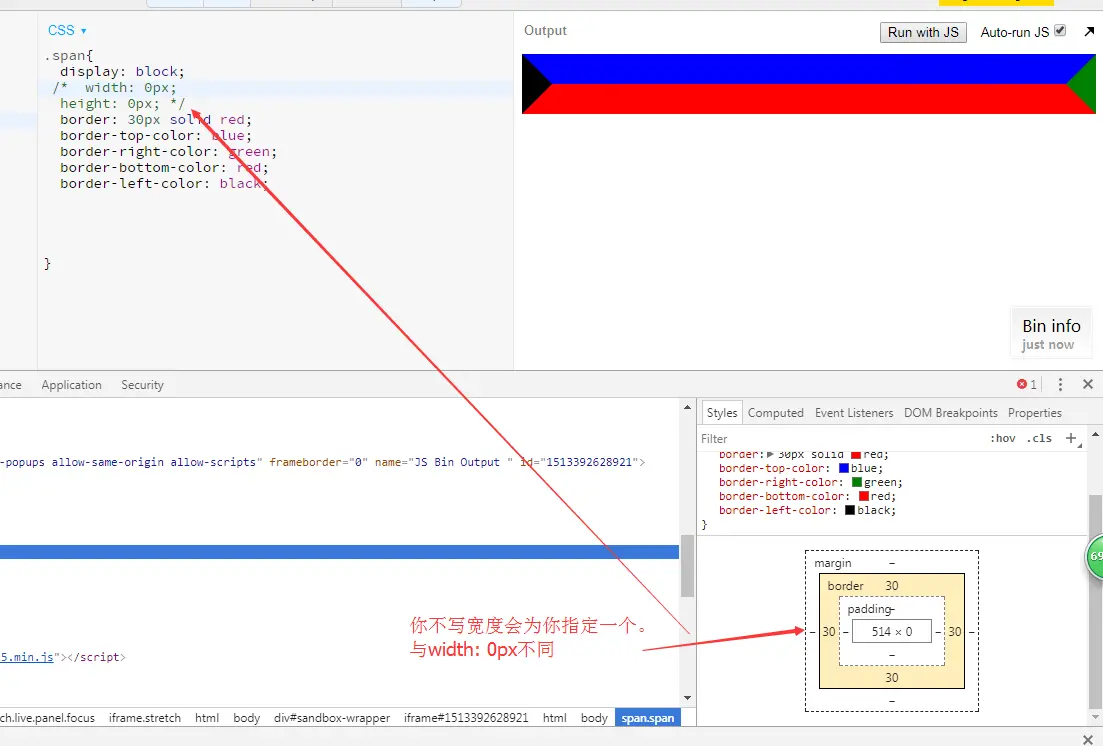The image size is (1103, 746).
Task: Select iframe#1513392628921 in the breadcrumb
Action: (466, 718)
